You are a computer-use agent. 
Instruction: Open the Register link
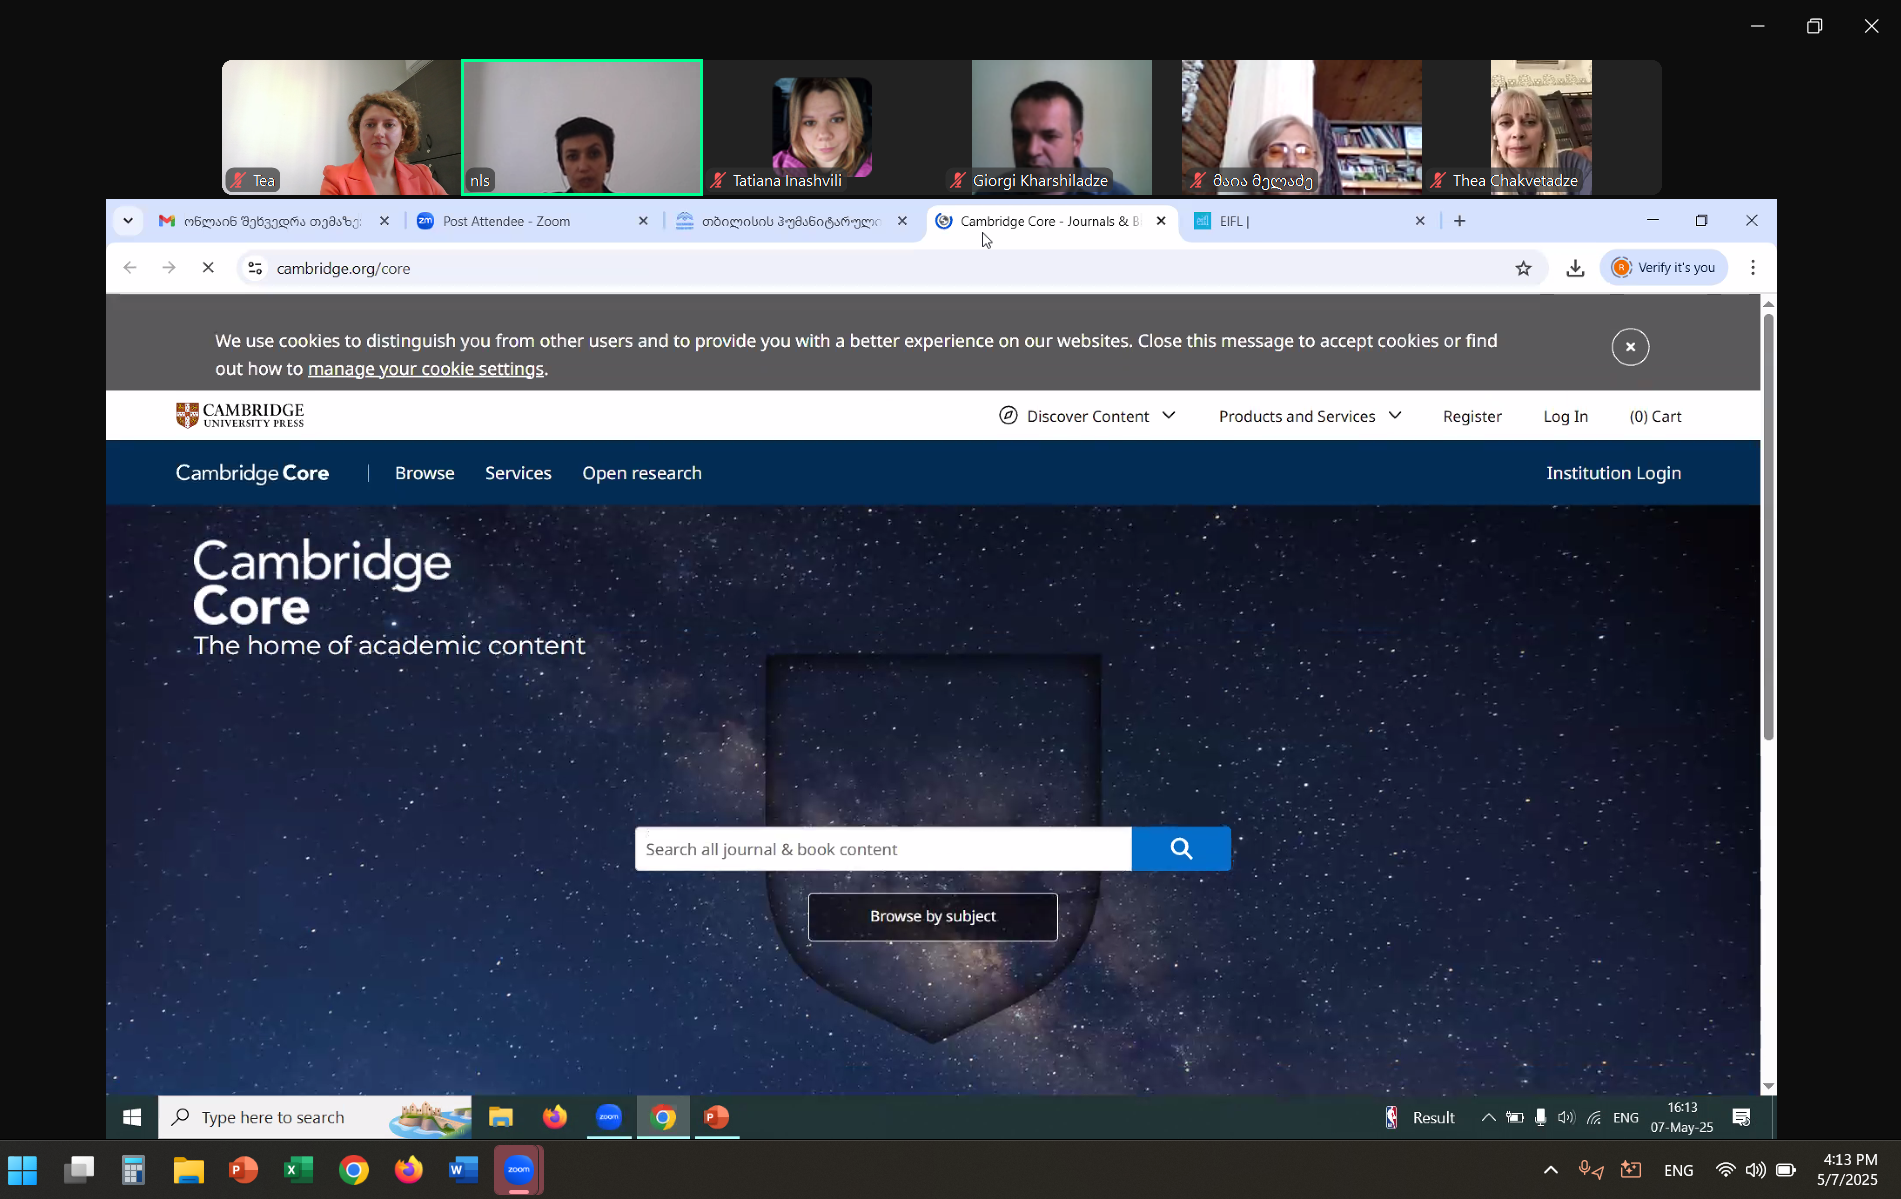click(x=1472, y=416)
